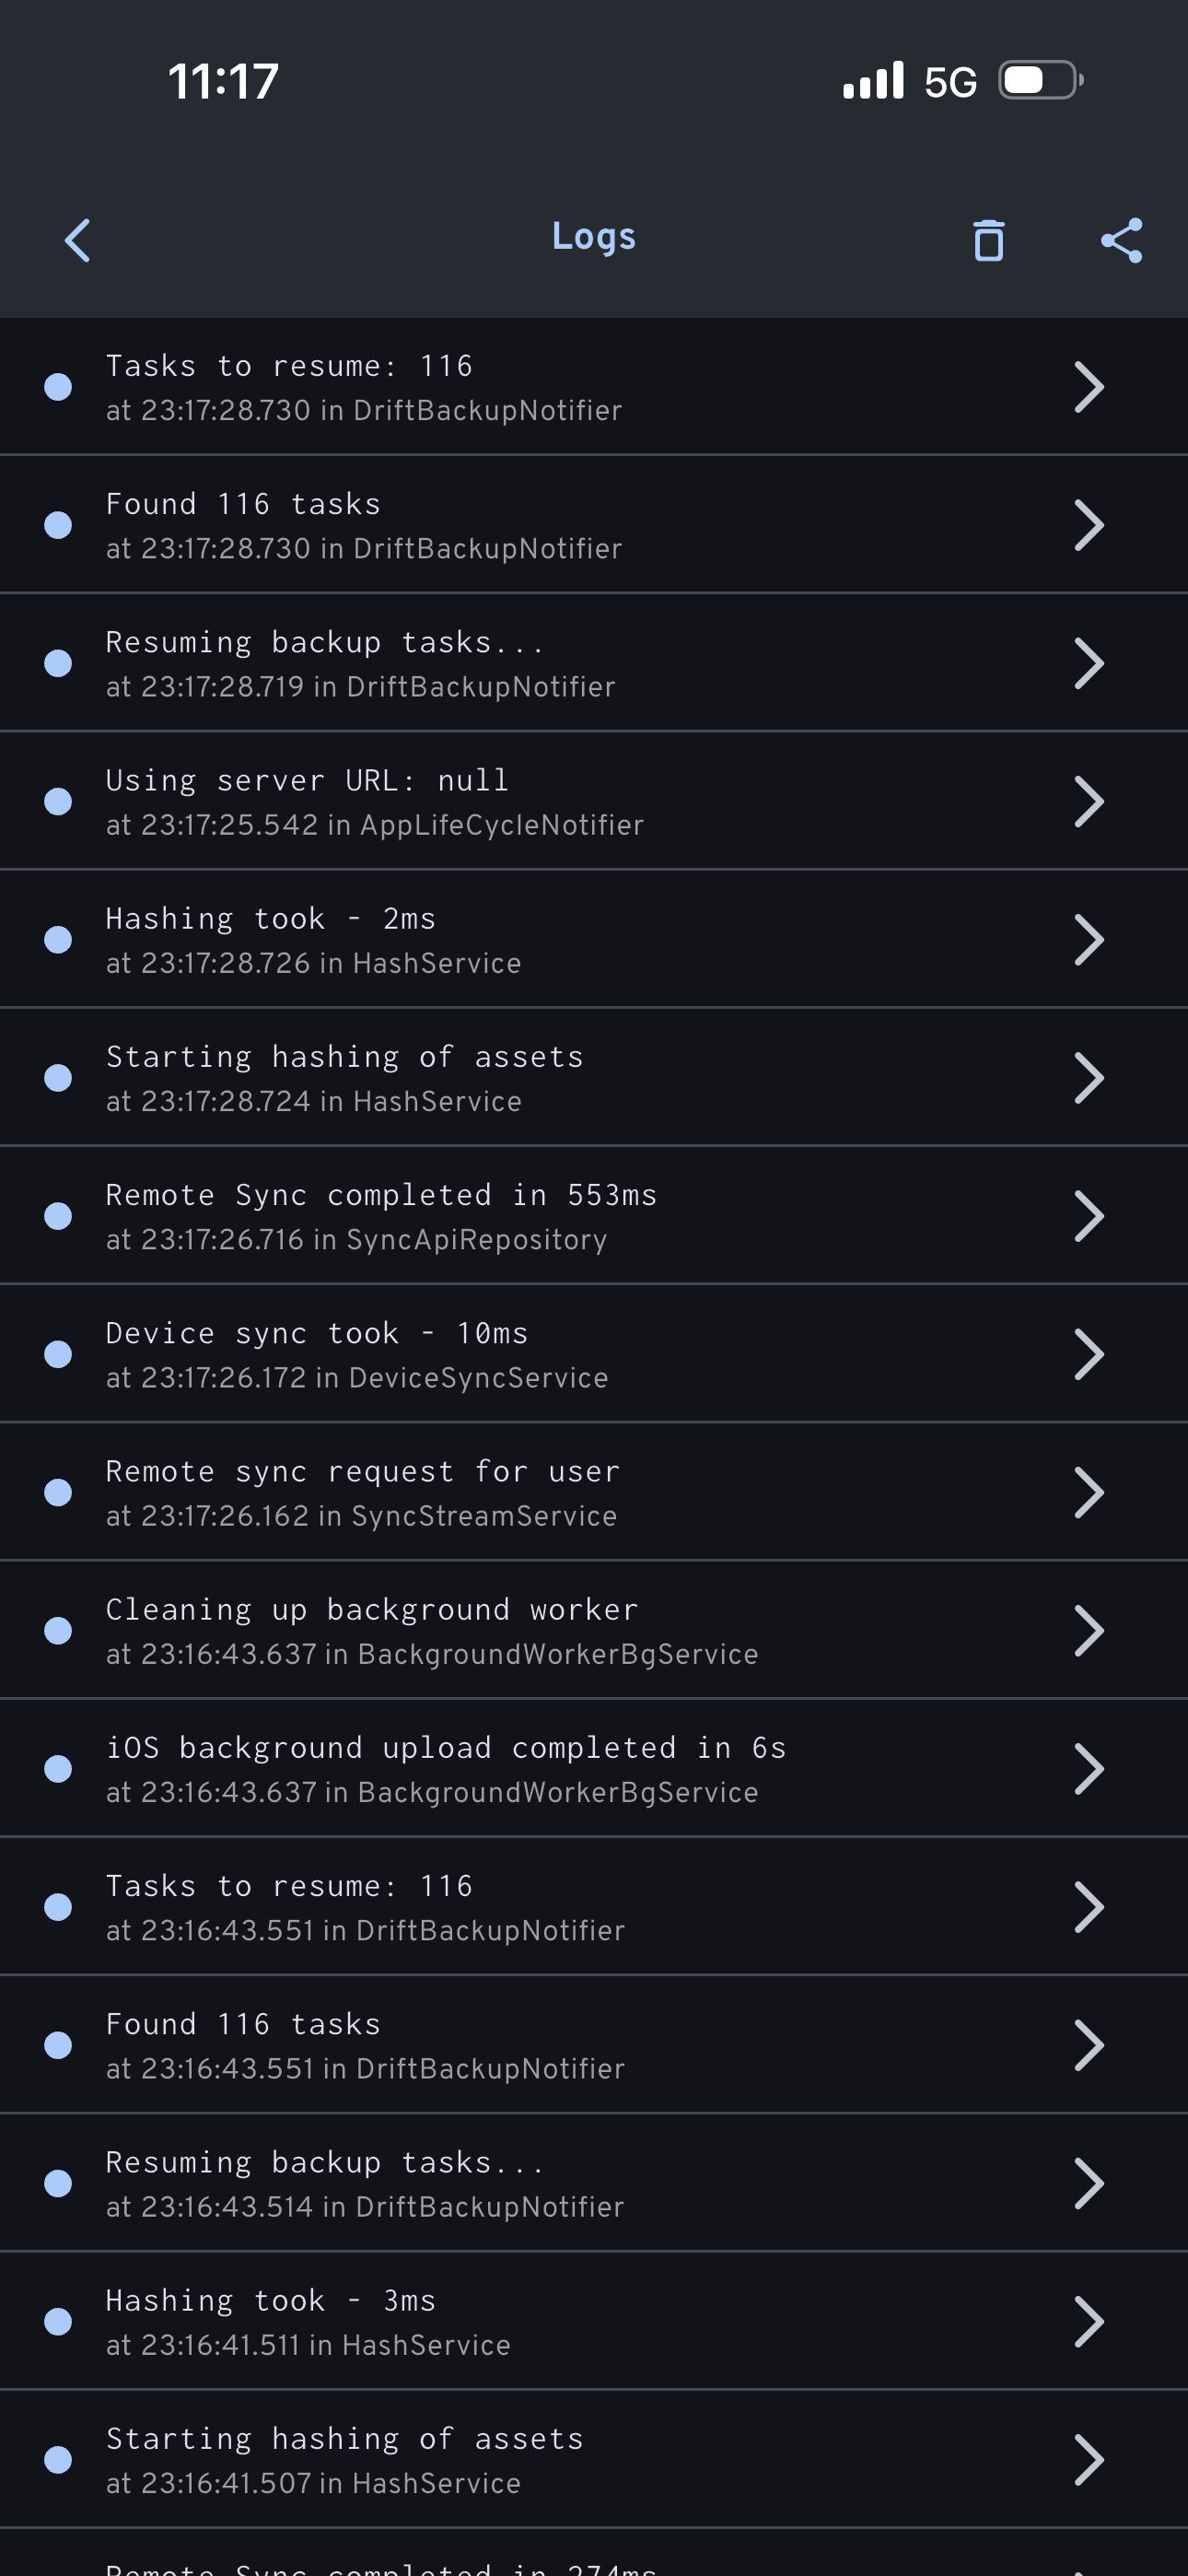This screenshot has height=2576, width=1188.
Task: Expand chevron for 'Device sync took - 10ms'
Action: (x=1088, y=1354)
